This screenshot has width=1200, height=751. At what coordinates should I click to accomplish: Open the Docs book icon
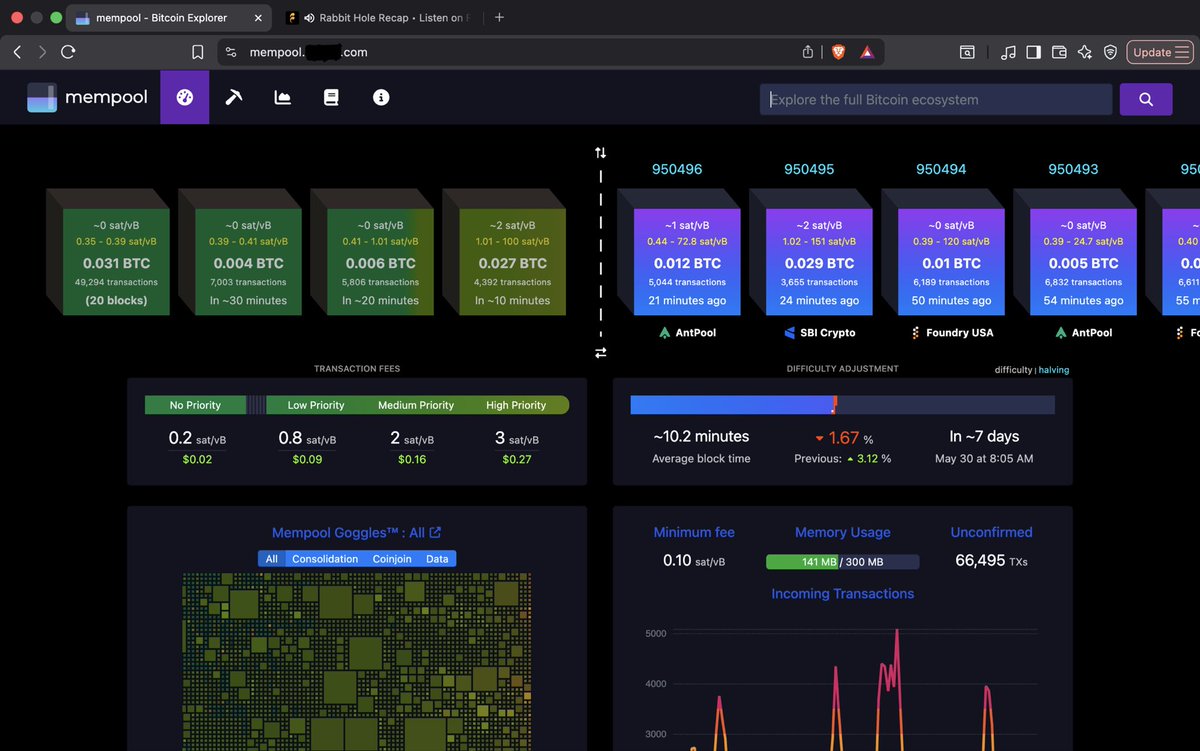point(331,98)
